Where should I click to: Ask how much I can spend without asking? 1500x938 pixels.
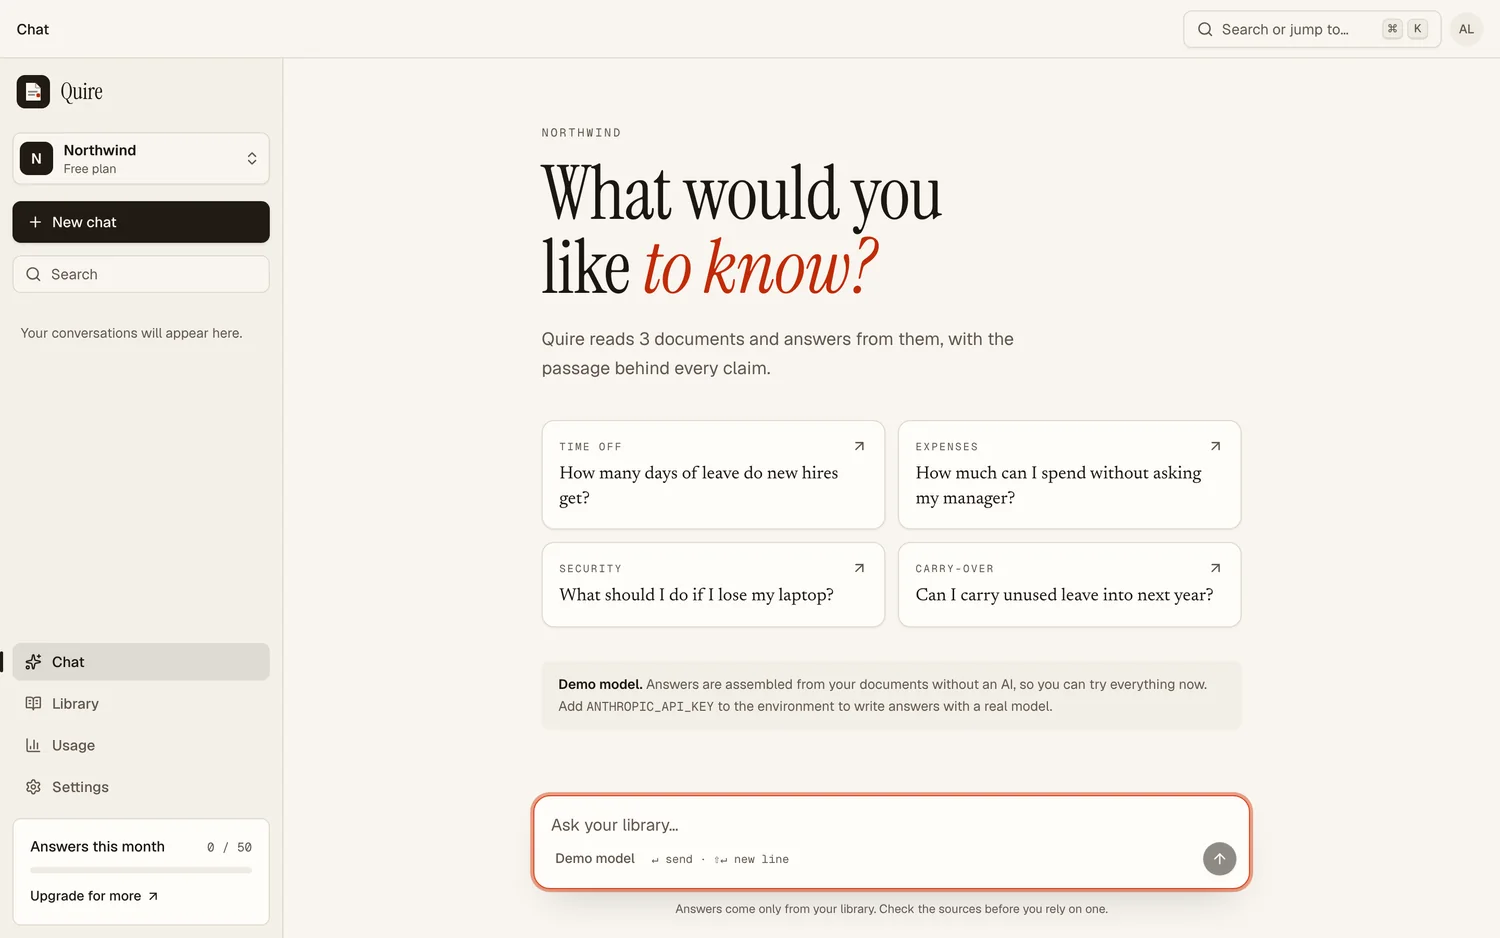(1069, 475)
